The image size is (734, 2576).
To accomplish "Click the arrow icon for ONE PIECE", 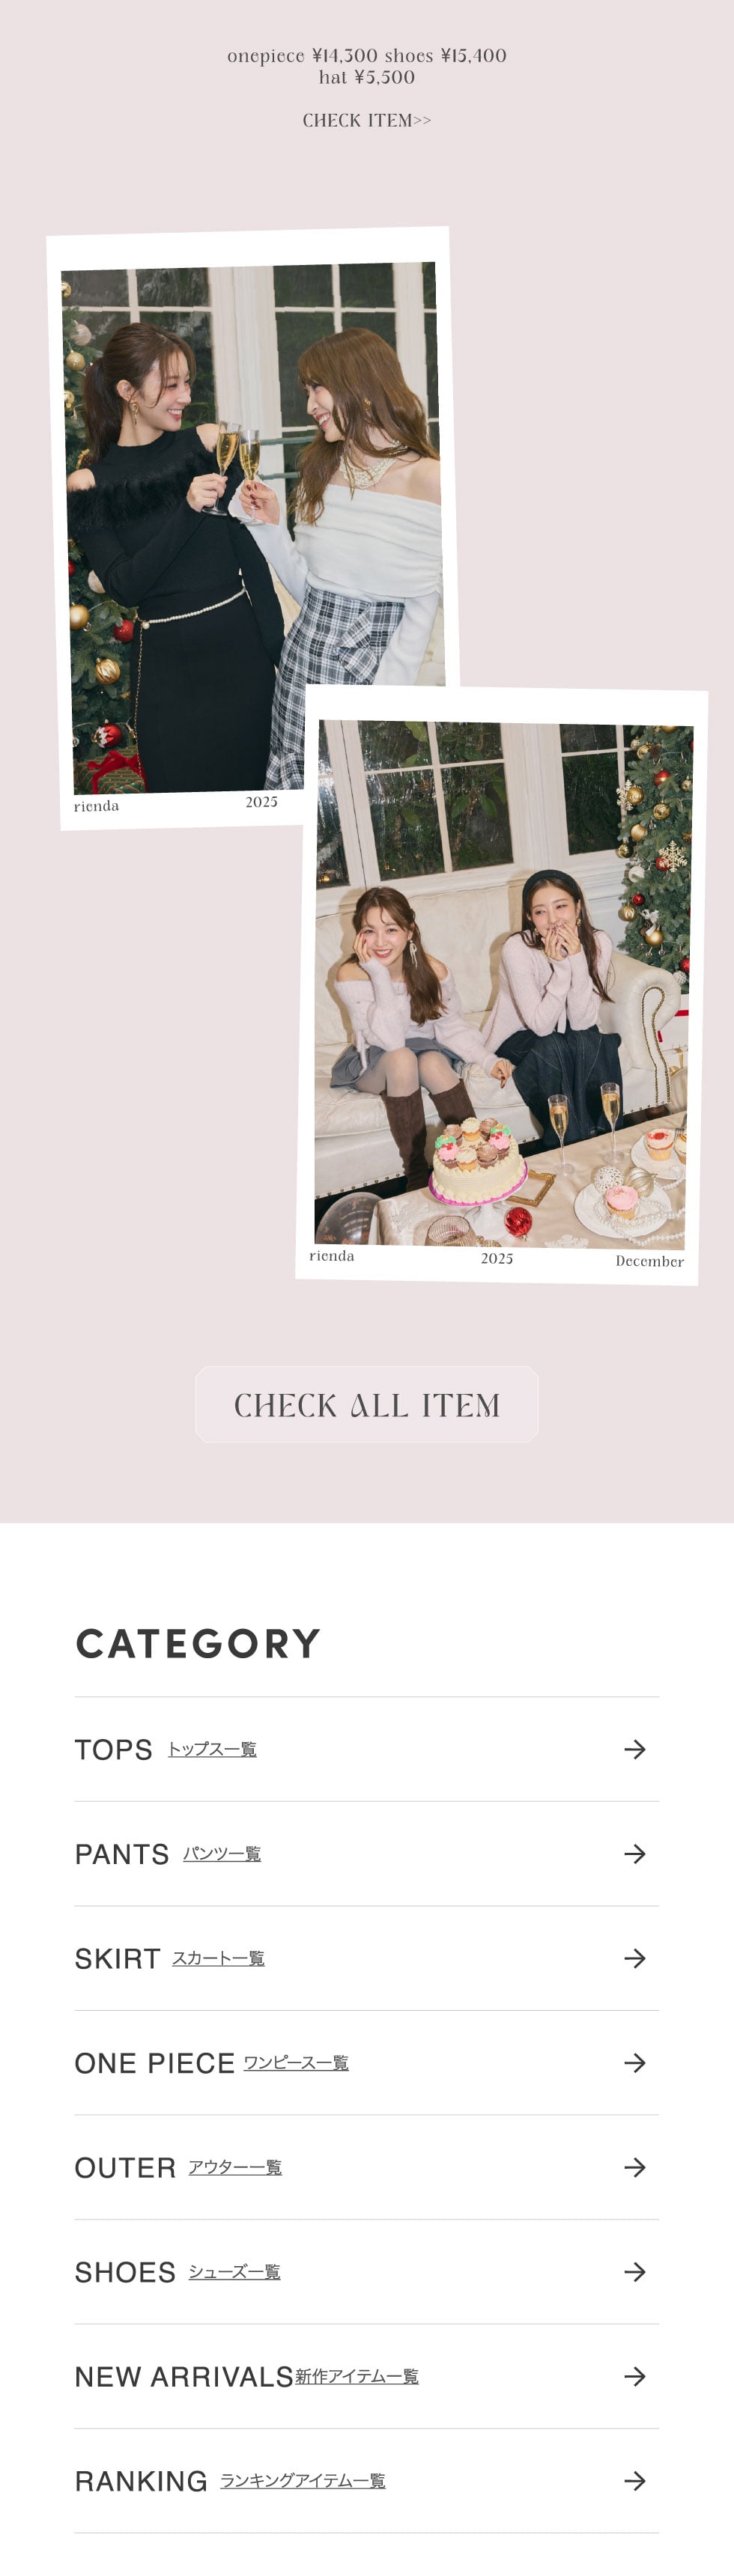I will [x=634, y=2063].
